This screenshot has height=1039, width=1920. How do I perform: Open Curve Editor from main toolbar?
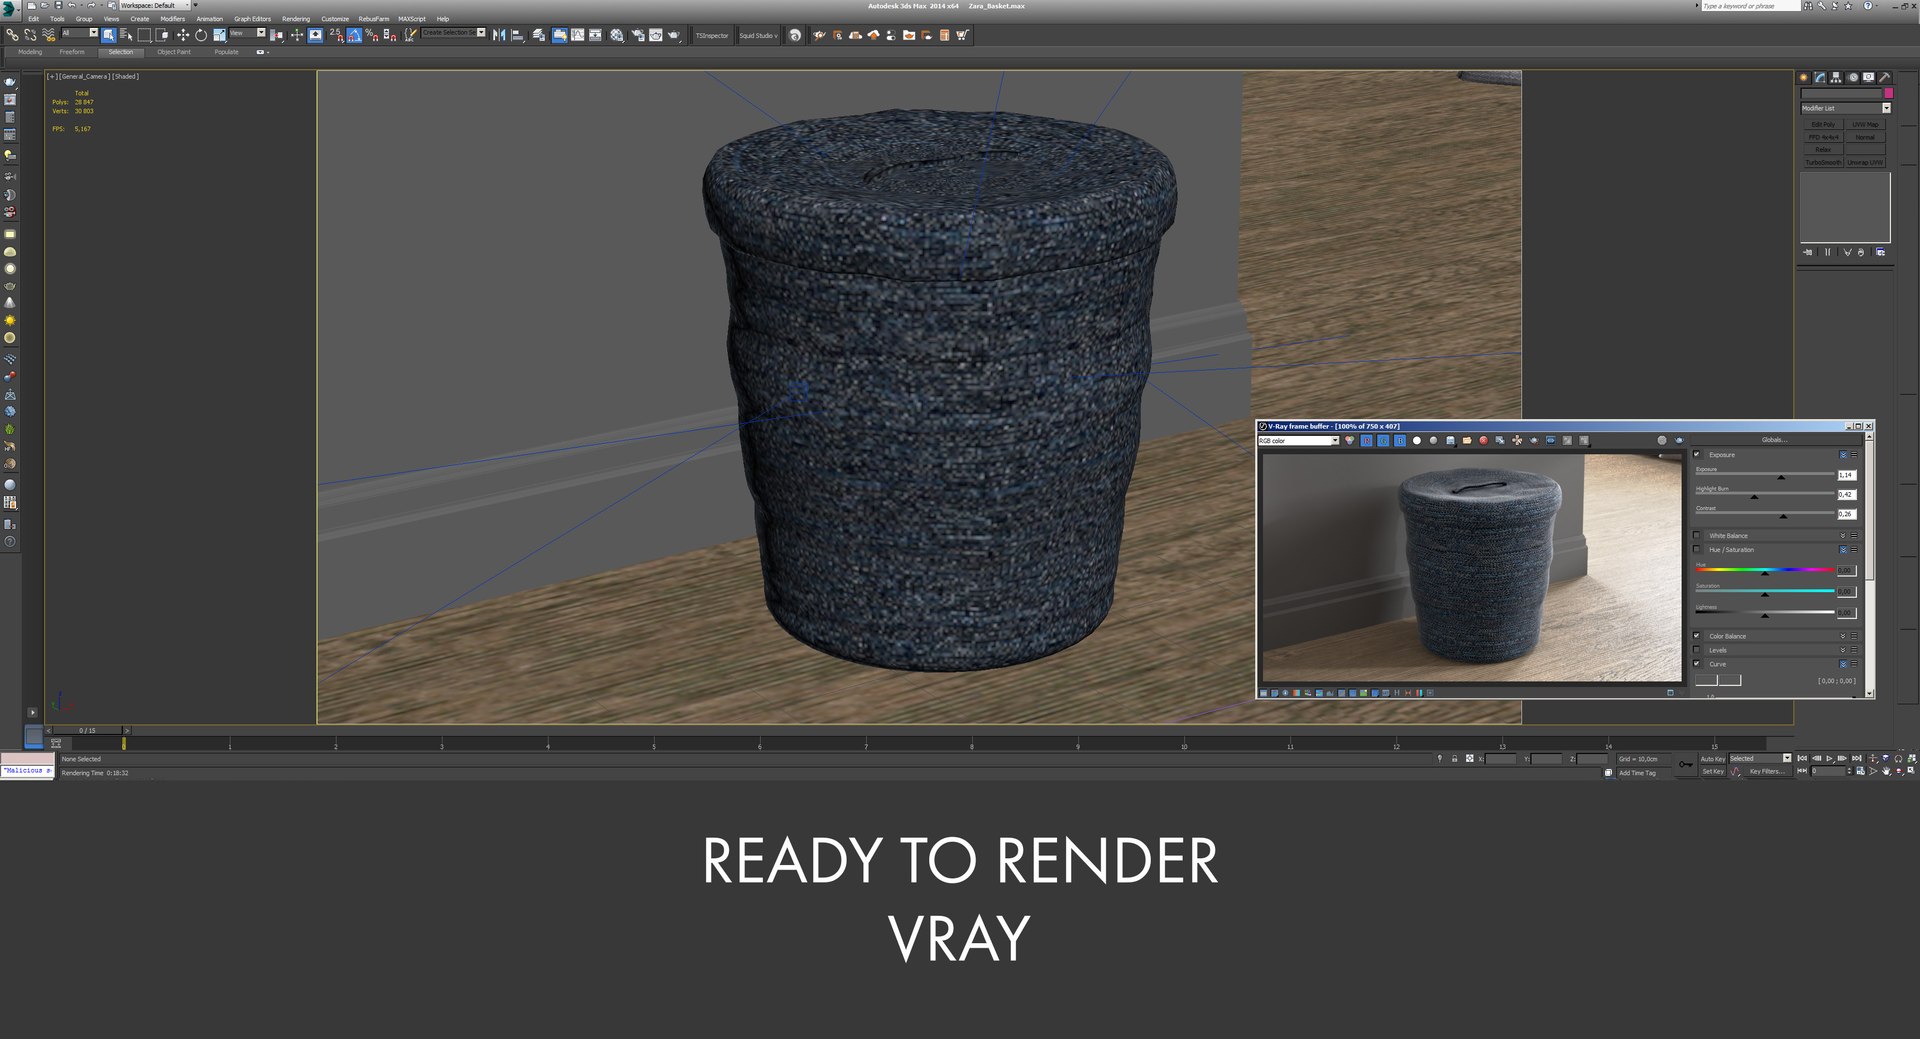point(577,35)
